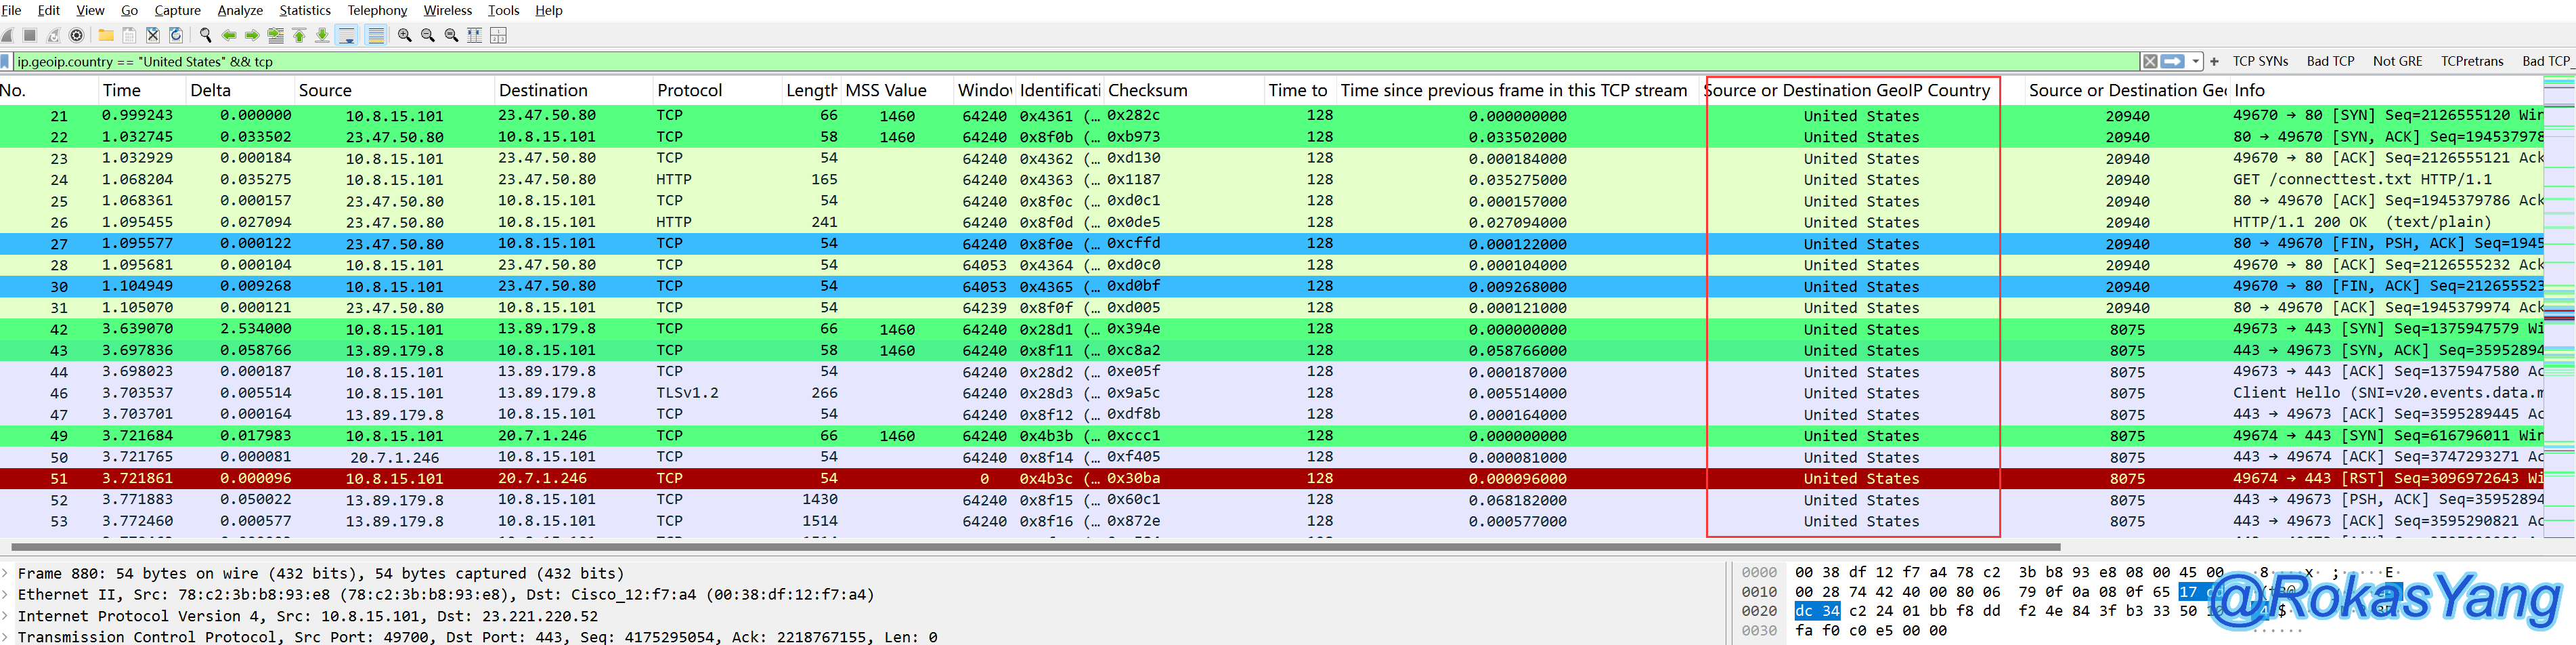The height and width of the screenshot is (645, 2576).
Task: Toggle packet colorization rules button
Action: pos(376,35)
